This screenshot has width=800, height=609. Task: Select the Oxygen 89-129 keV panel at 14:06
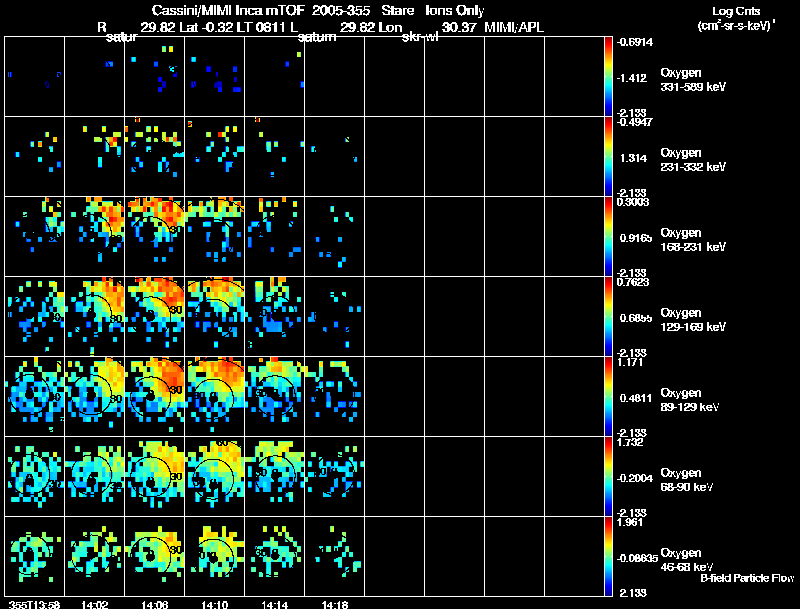click(x=155, y=397)
